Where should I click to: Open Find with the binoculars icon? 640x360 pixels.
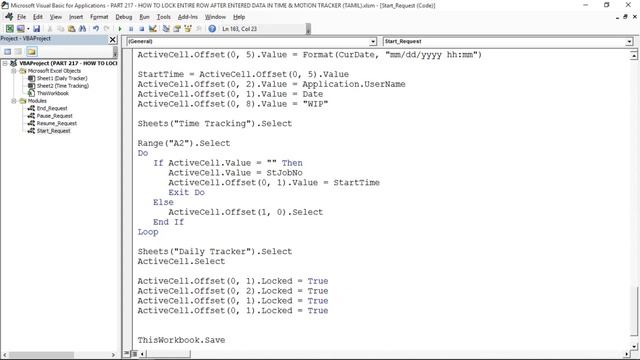tap(82, 29)
